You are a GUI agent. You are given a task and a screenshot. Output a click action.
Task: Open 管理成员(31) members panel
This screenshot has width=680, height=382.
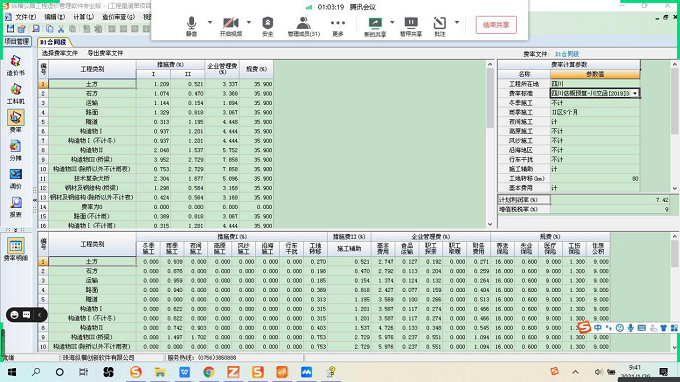click(x=304, y=26)
